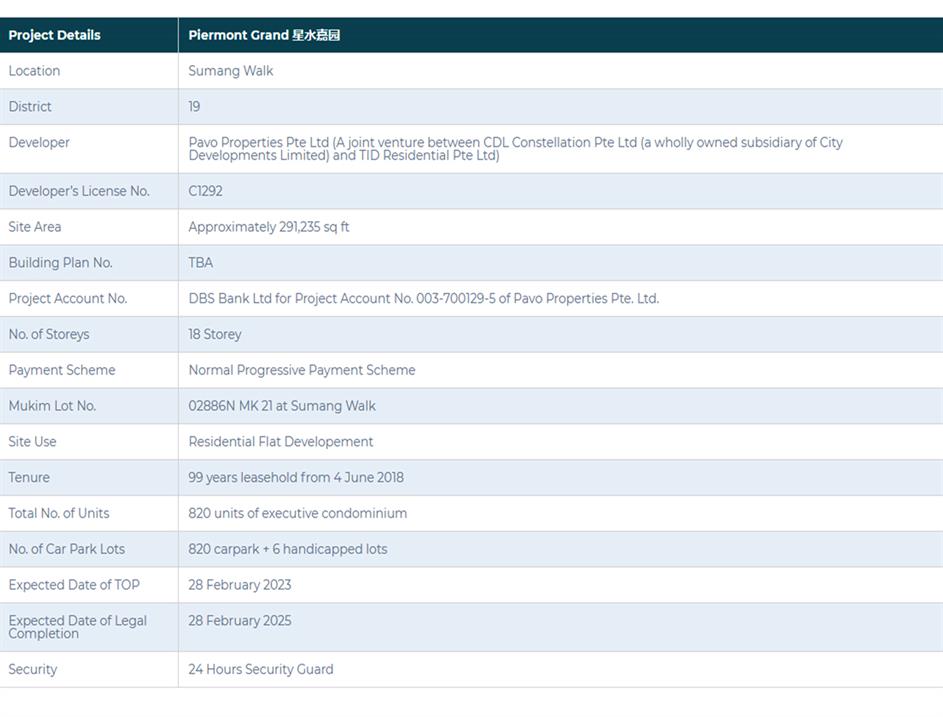Select "820 carpark + 6 handicapped lots" text
The image size is (943, 717).
[288, 549]
